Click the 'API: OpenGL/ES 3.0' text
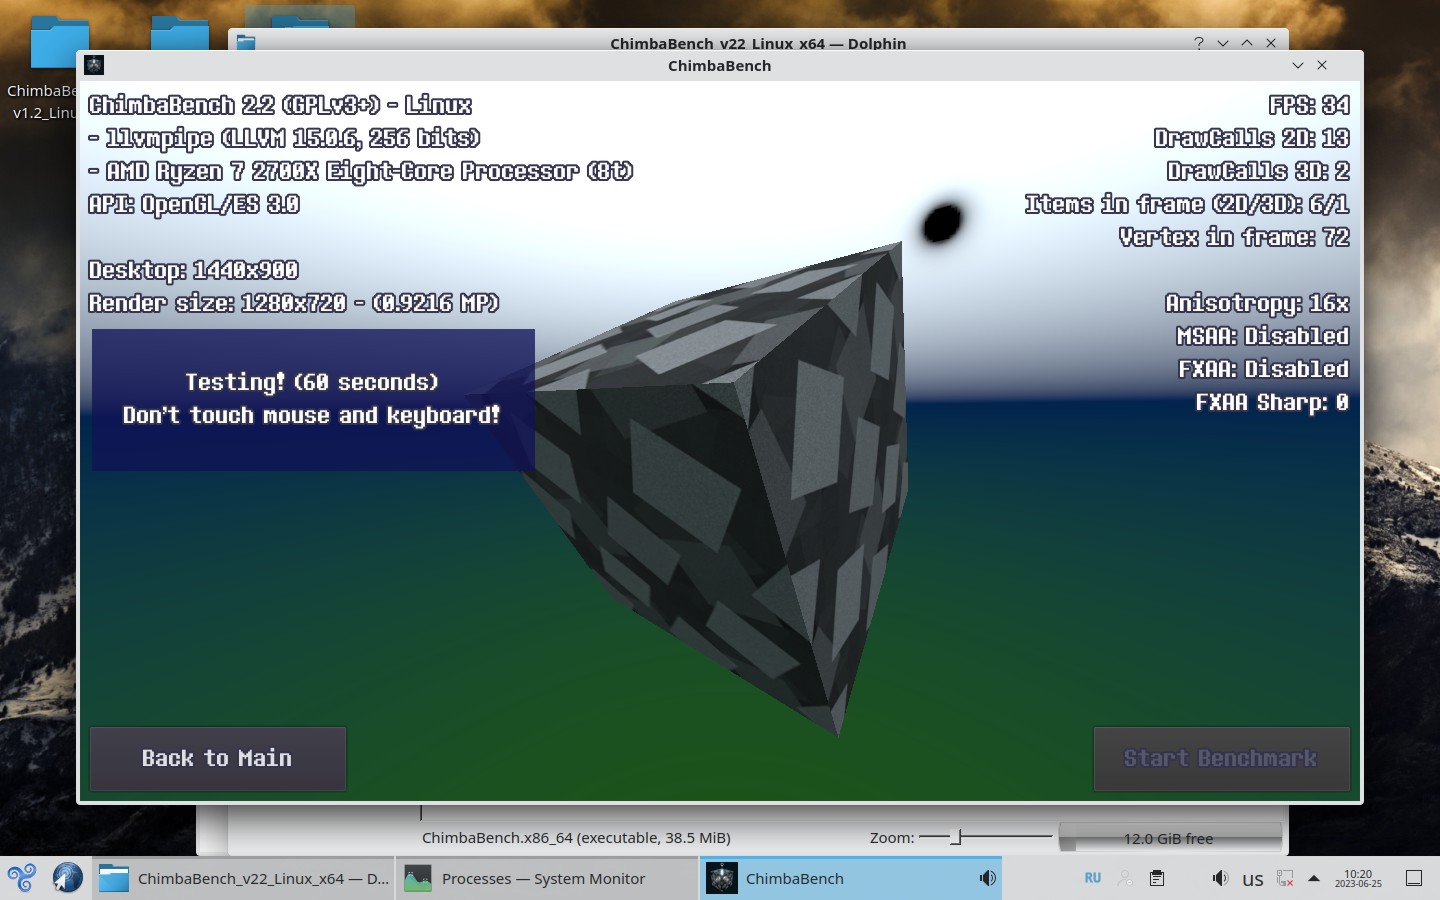This screenshot has height=900, width=1440. (x=194, y=204)
